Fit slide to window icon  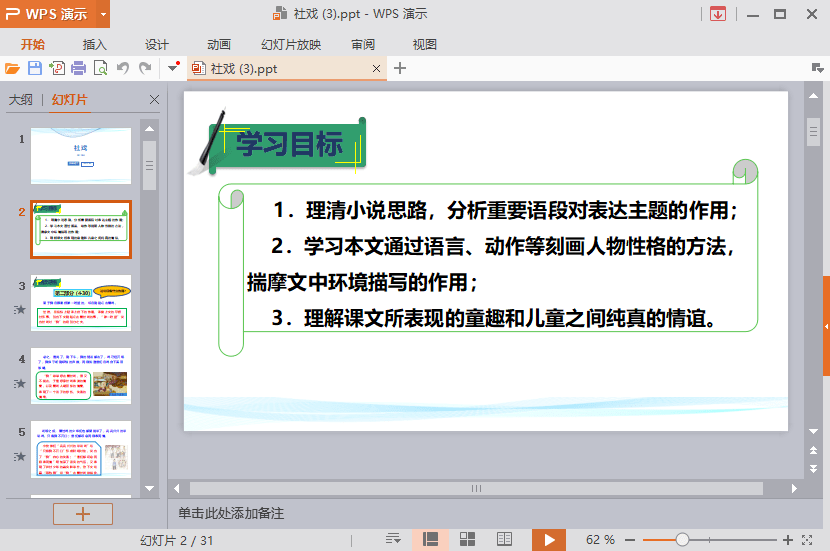tap(807, 540)
